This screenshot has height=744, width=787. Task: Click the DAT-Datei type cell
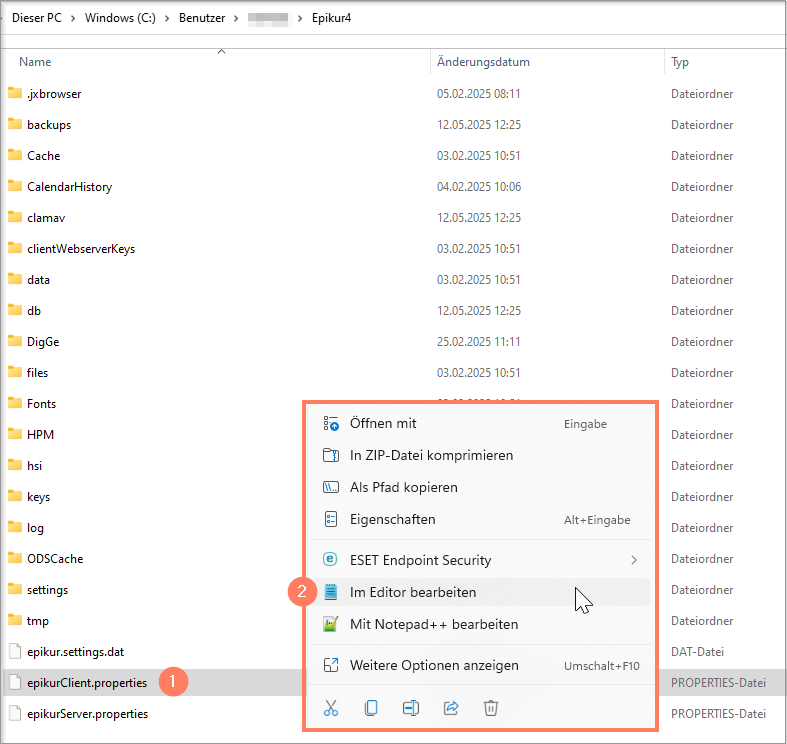(697, 652)
